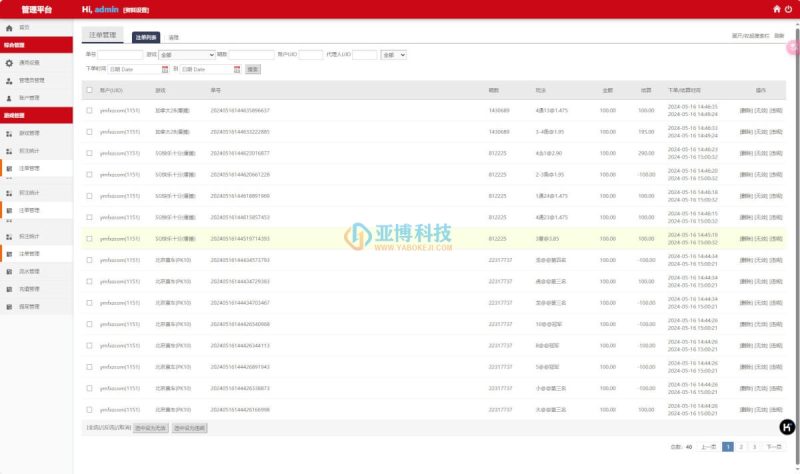Tick the checkbox of the highlighted 14:45:19 row

tap(89, 239)
